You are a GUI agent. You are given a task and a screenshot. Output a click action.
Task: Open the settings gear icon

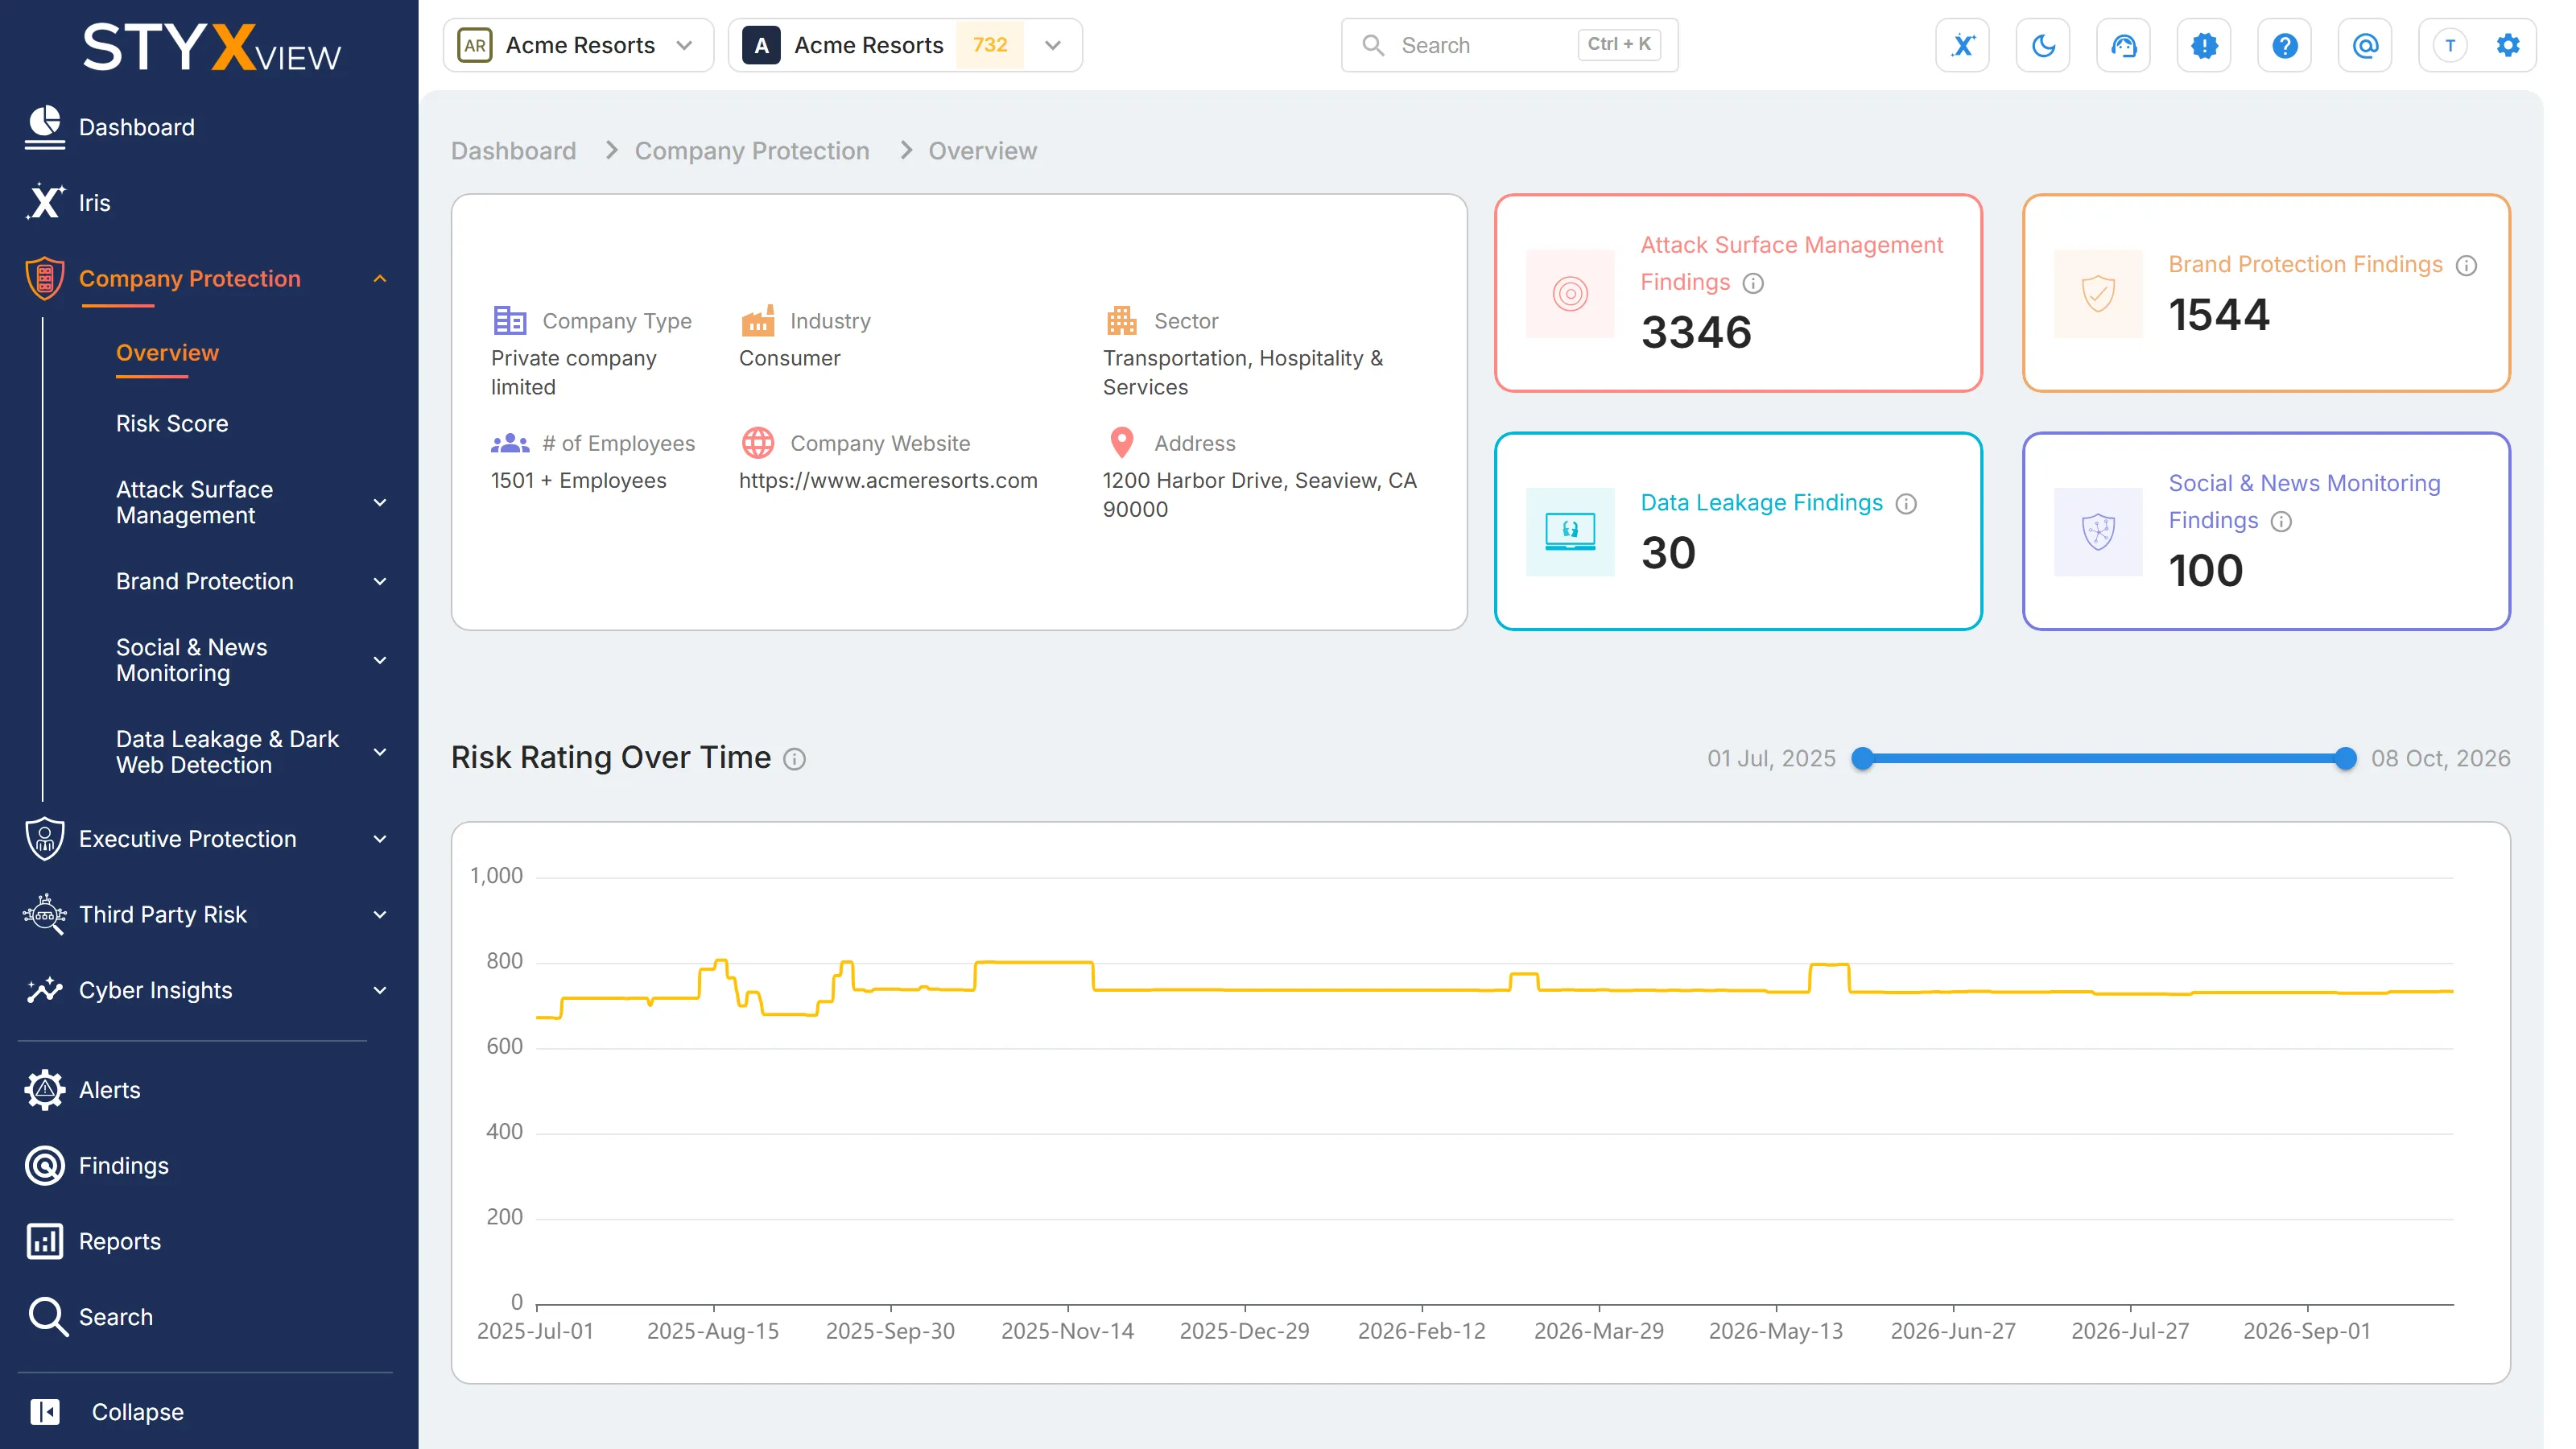2507,45
